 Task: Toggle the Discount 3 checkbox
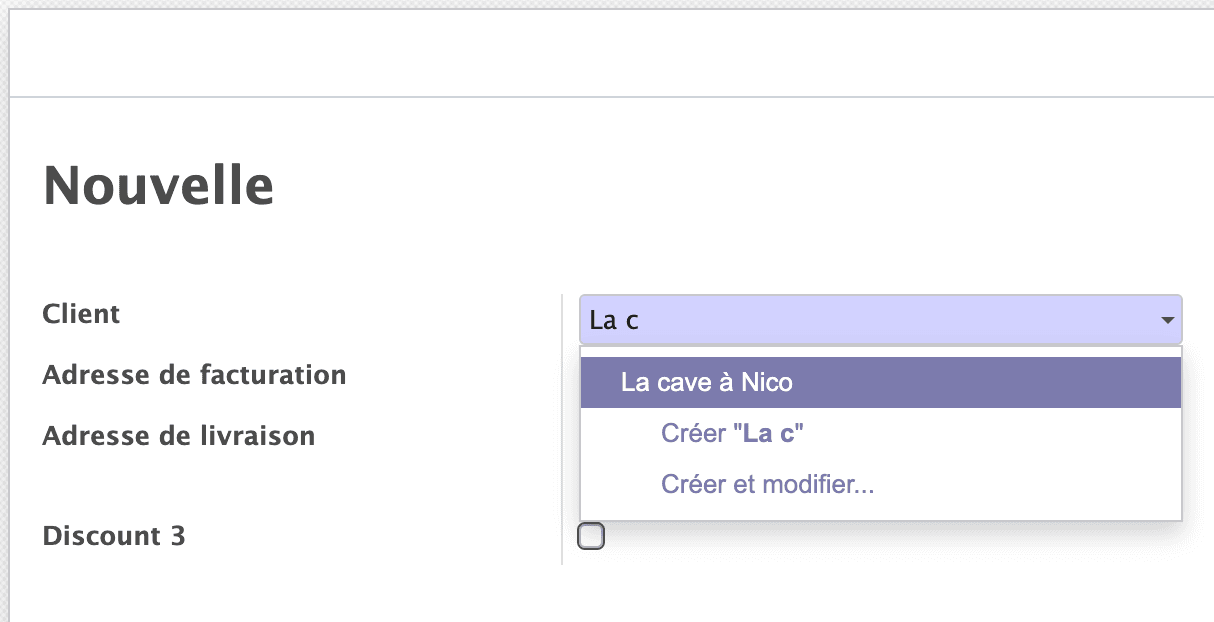pyautogui.click(x=591, y=536)
